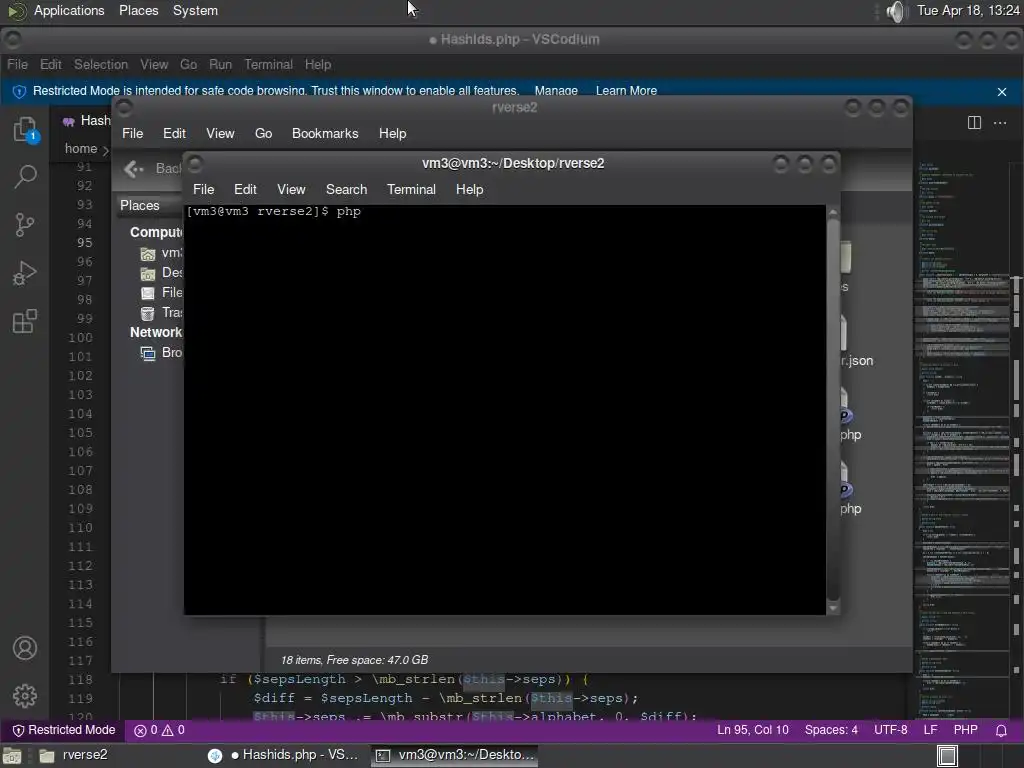Open the file manager Edit menu
1024x768 pixels.
pos(174,133)
